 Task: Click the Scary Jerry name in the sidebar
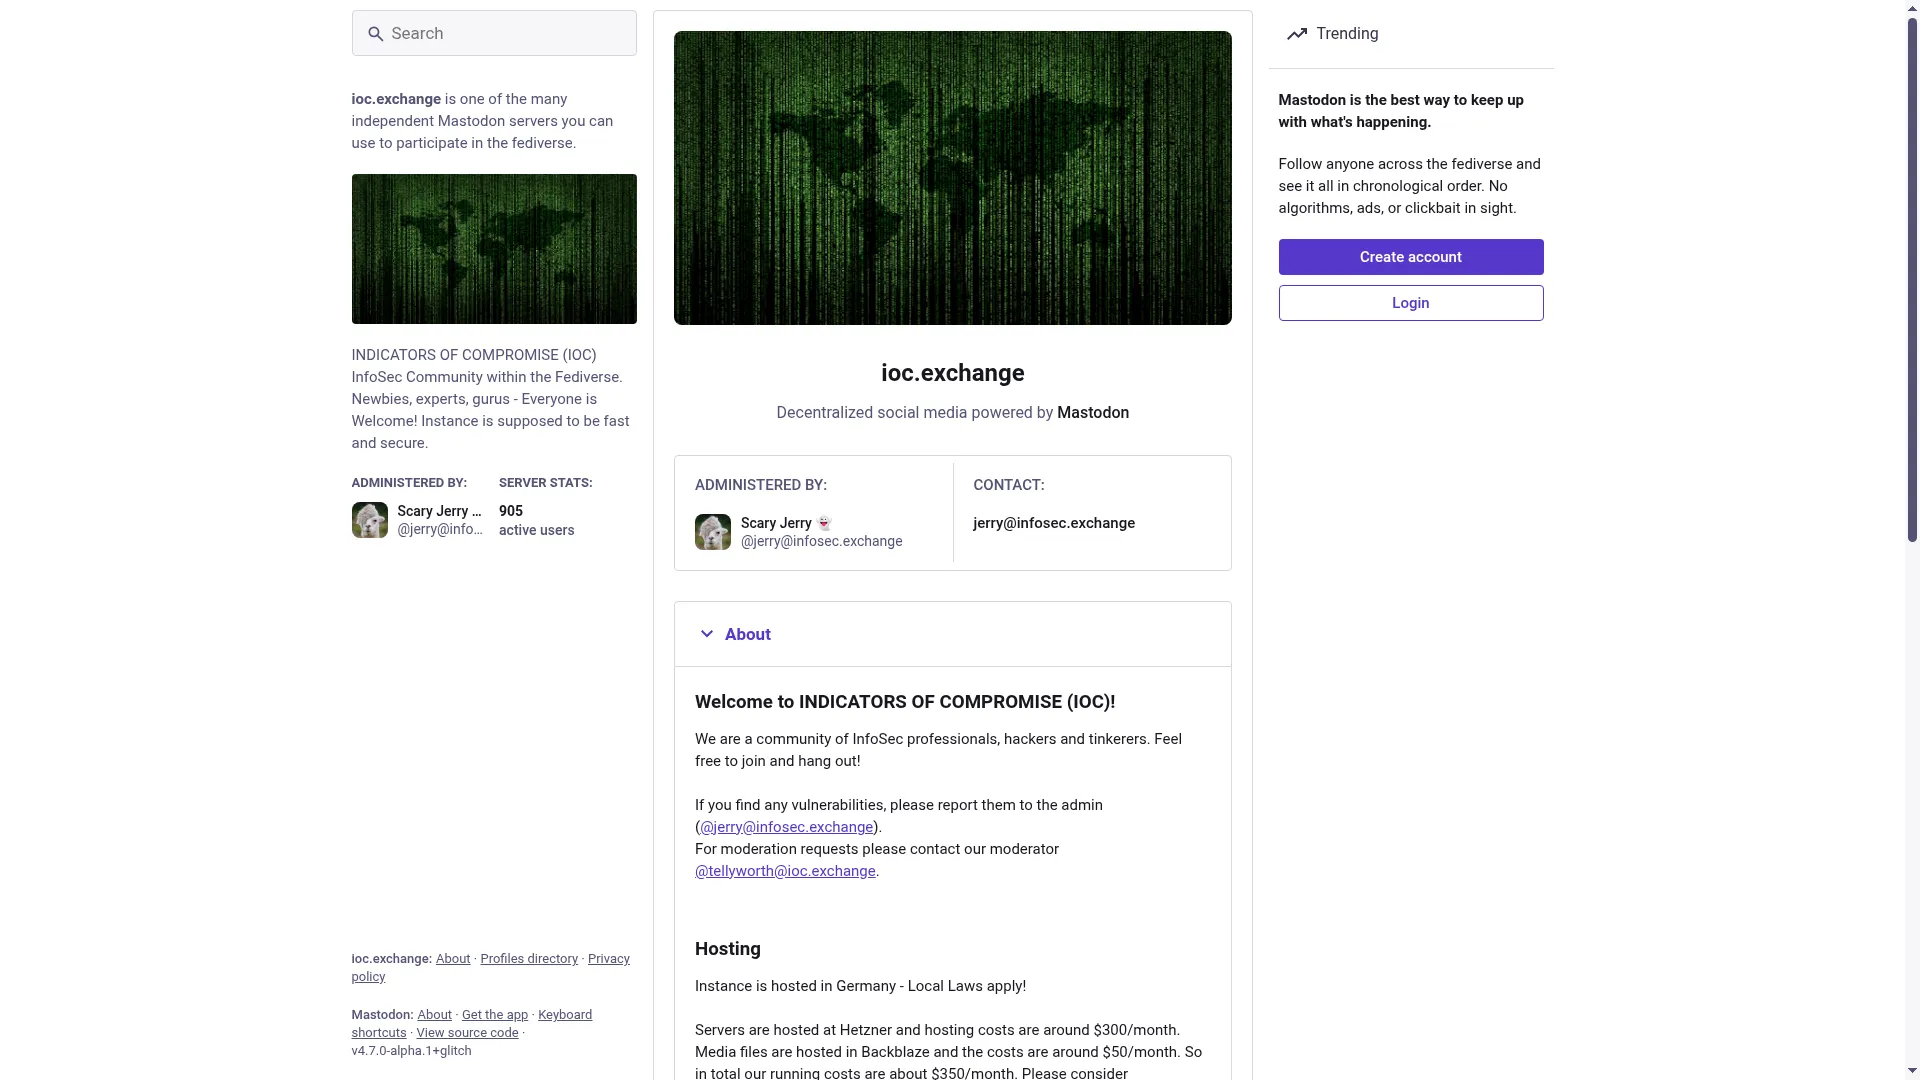coord(439,511)
